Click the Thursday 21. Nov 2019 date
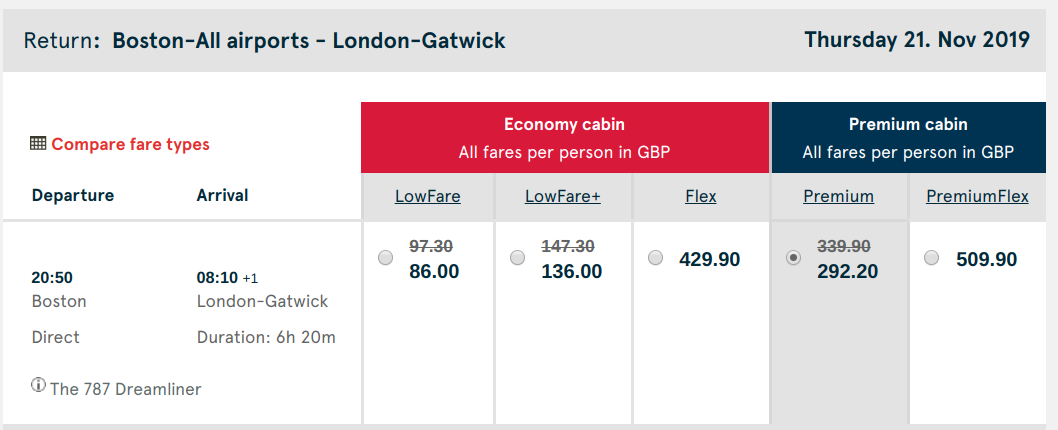 pos(916,41)
